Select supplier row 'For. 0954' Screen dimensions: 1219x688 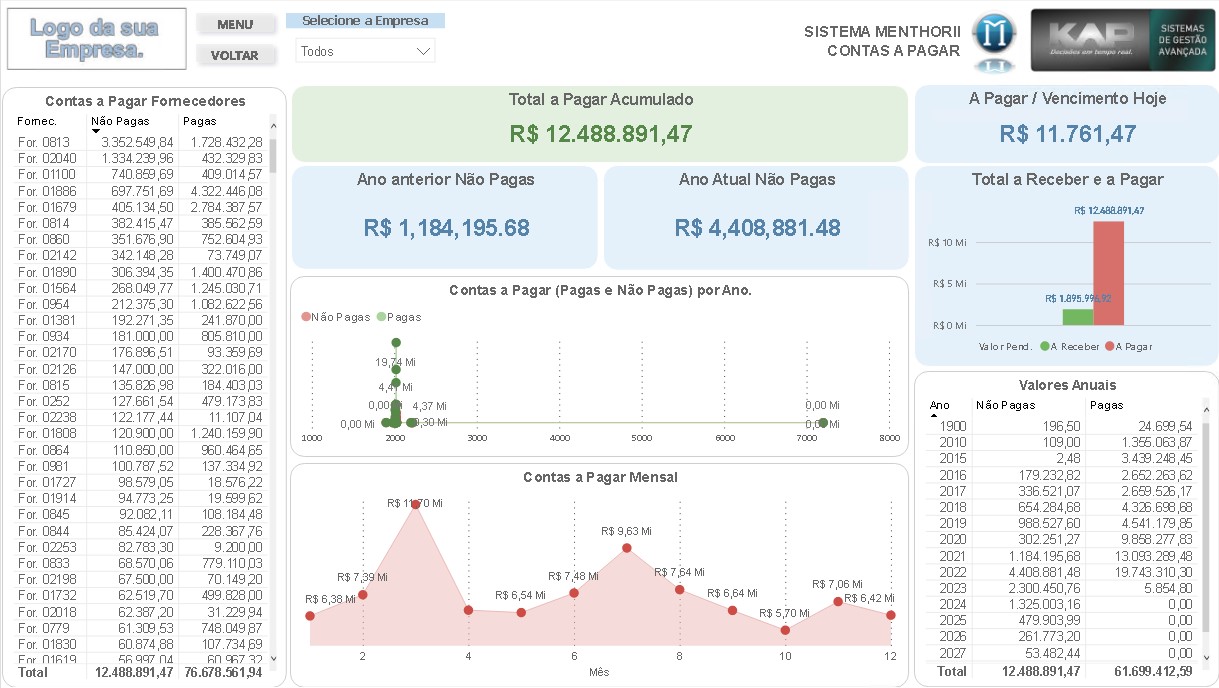141,304
